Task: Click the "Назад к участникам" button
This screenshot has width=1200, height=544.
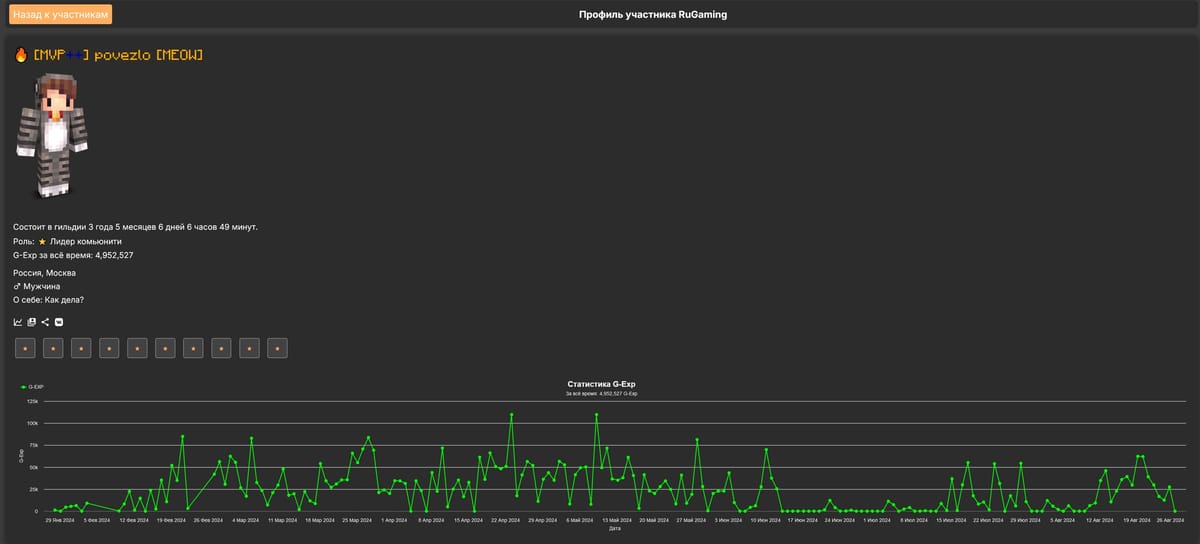Action: pos(61,15)
